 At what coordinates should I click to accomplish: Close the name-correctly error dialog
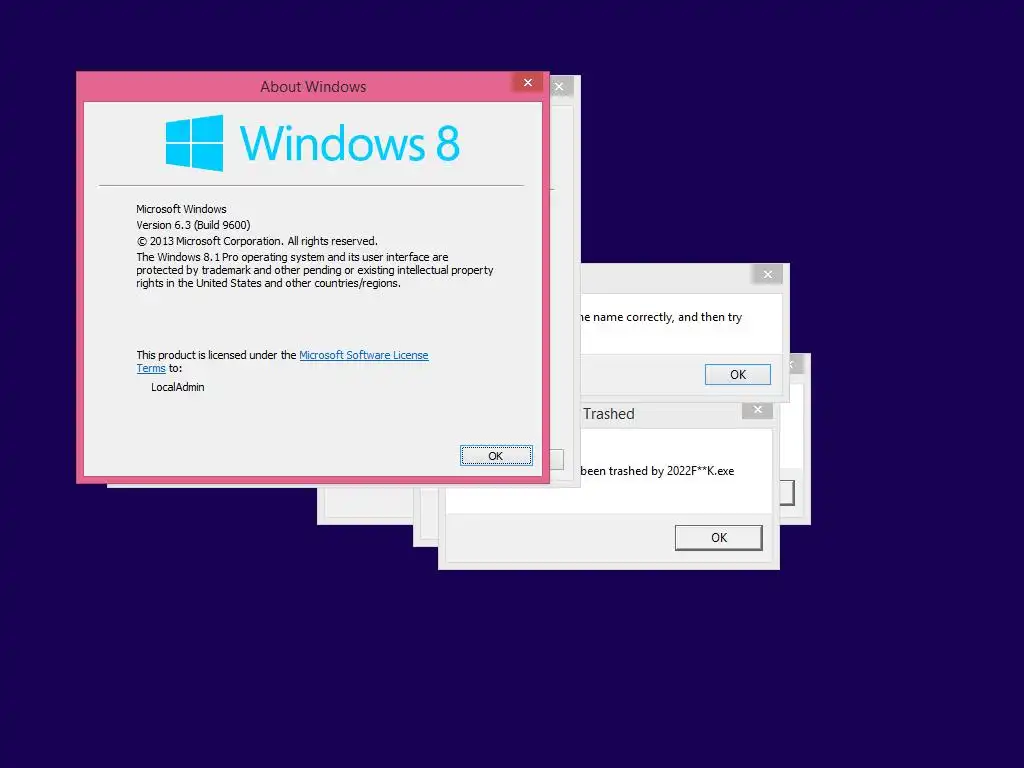tap(768, 274)
